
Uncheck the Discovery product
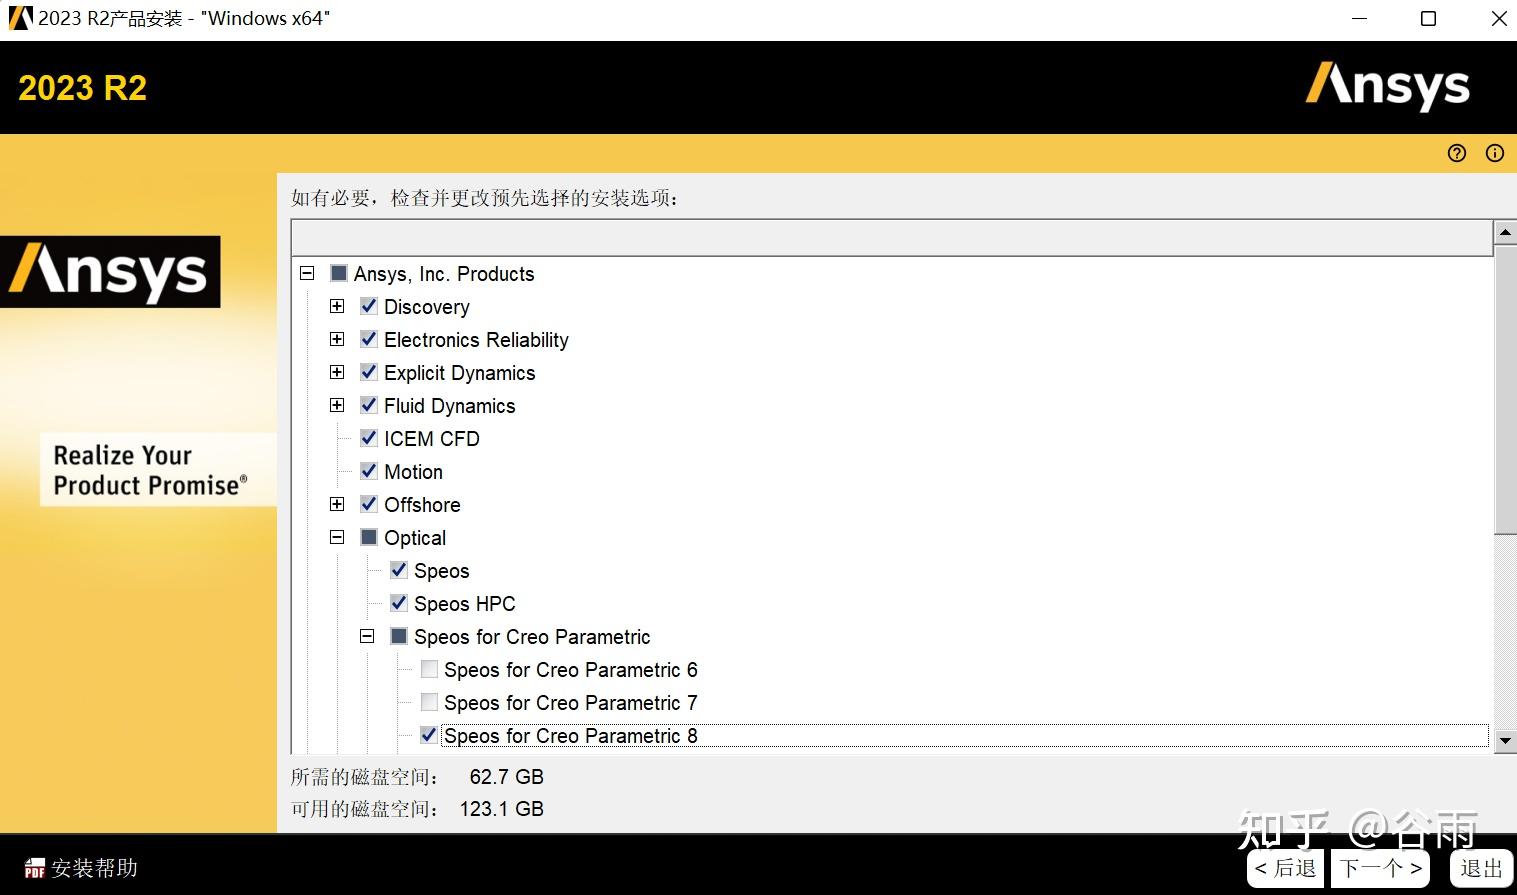click(368, 306)
